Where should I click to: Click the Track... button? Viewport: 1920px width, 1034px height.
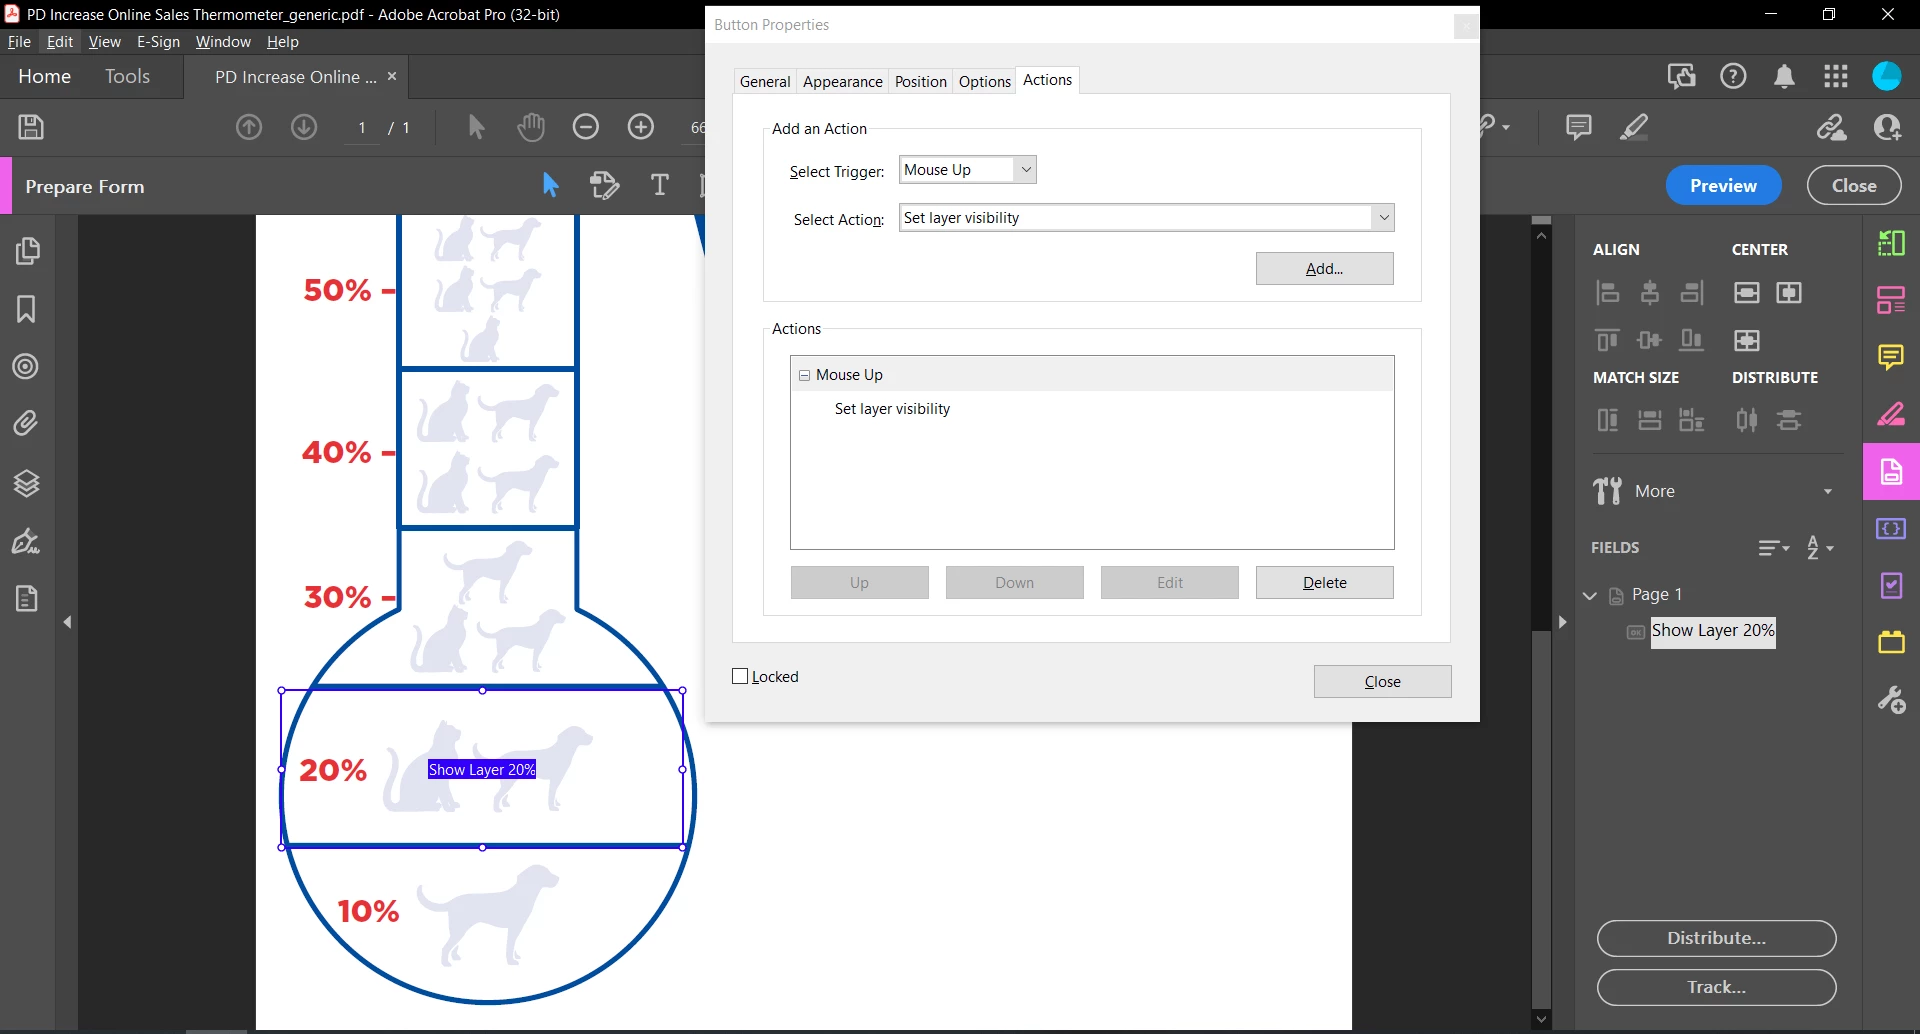pyautogui.click(x=1716, y=987)
